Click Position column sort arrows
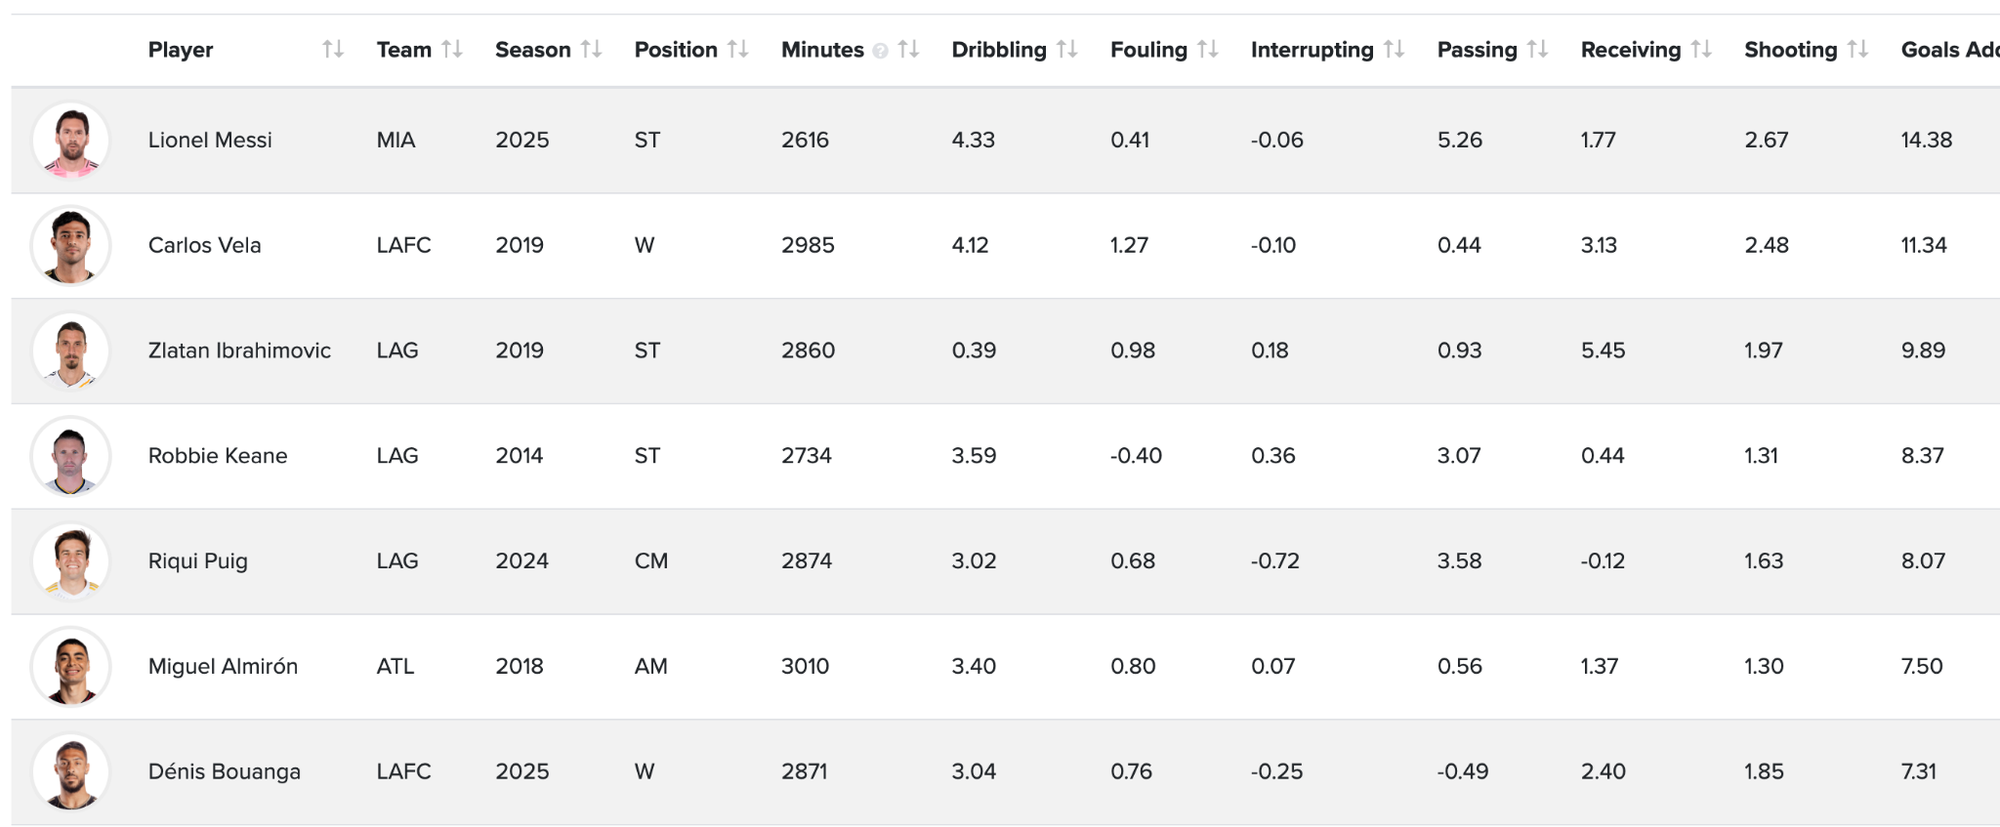The width and height of the screenshot is (2000, 827). pyautogui.click(x=738, y=49)
